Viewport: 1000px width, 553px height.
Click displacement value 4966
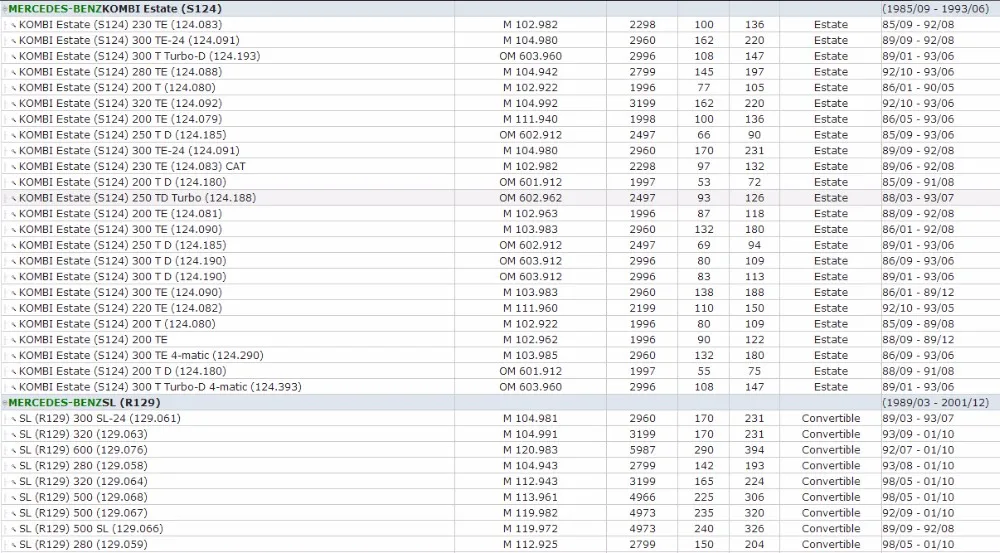tap(642, 497)
